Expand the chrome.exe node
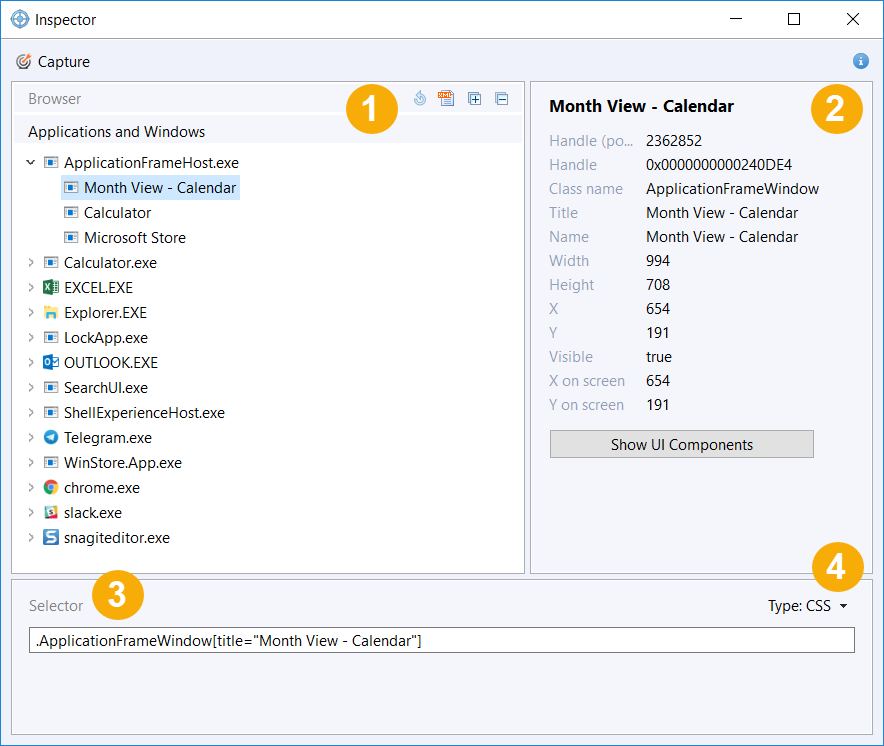This screenshot has height=746, width=884. 31,487
